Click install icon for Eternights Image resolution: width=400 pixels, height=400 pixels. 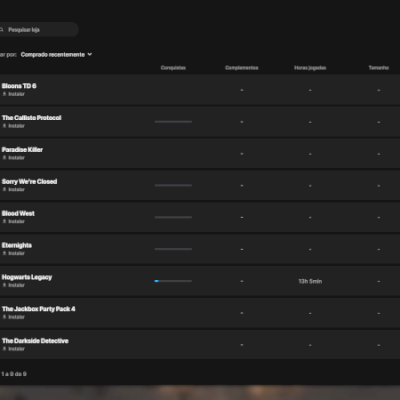[4, 253]
